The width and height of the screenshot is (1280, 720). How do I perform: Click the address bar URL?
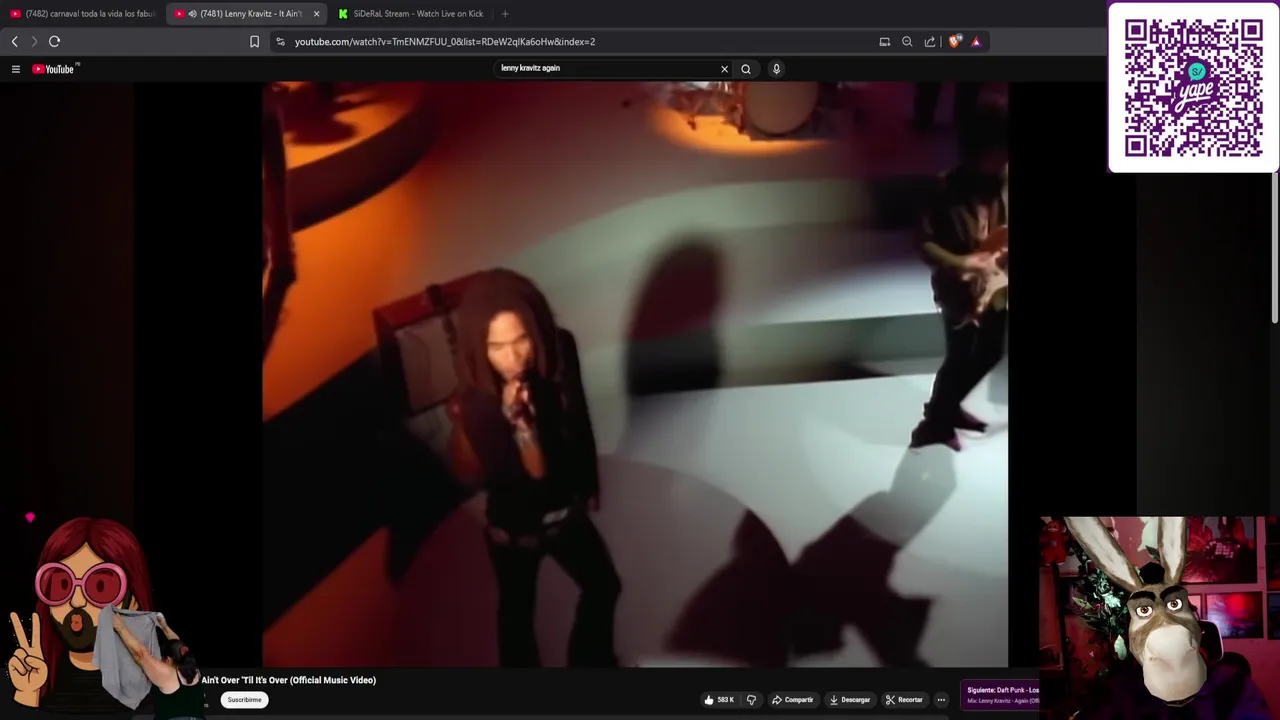(445, 42)
